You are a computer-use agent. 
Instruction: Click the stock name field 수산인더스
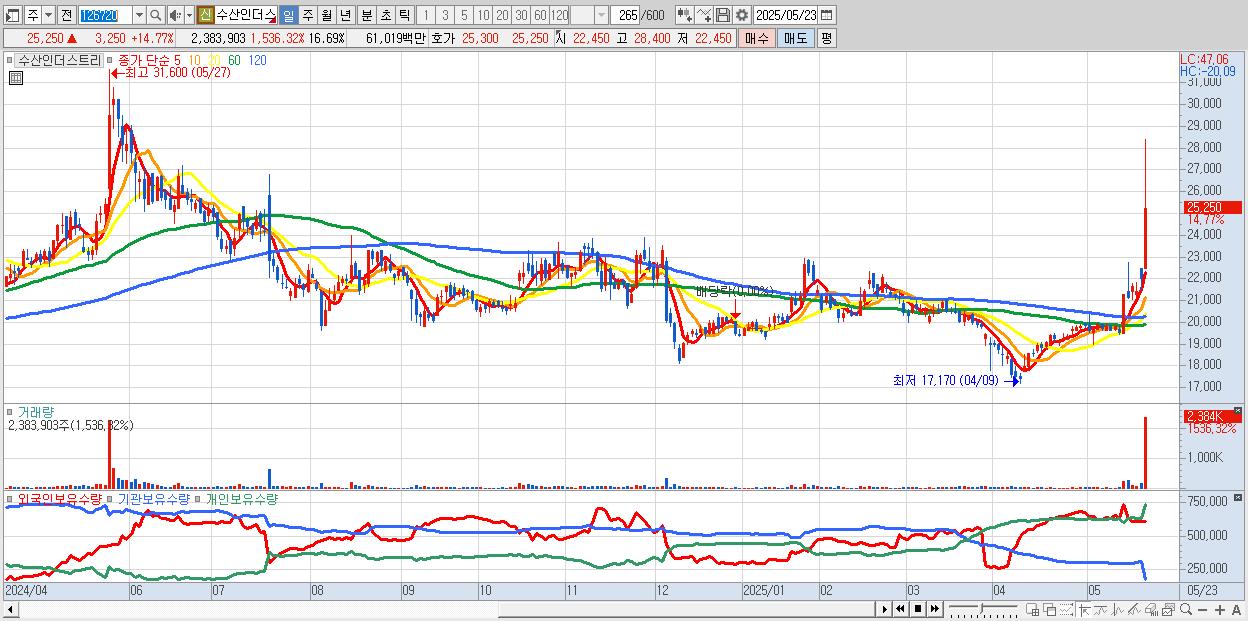point(245,15)
